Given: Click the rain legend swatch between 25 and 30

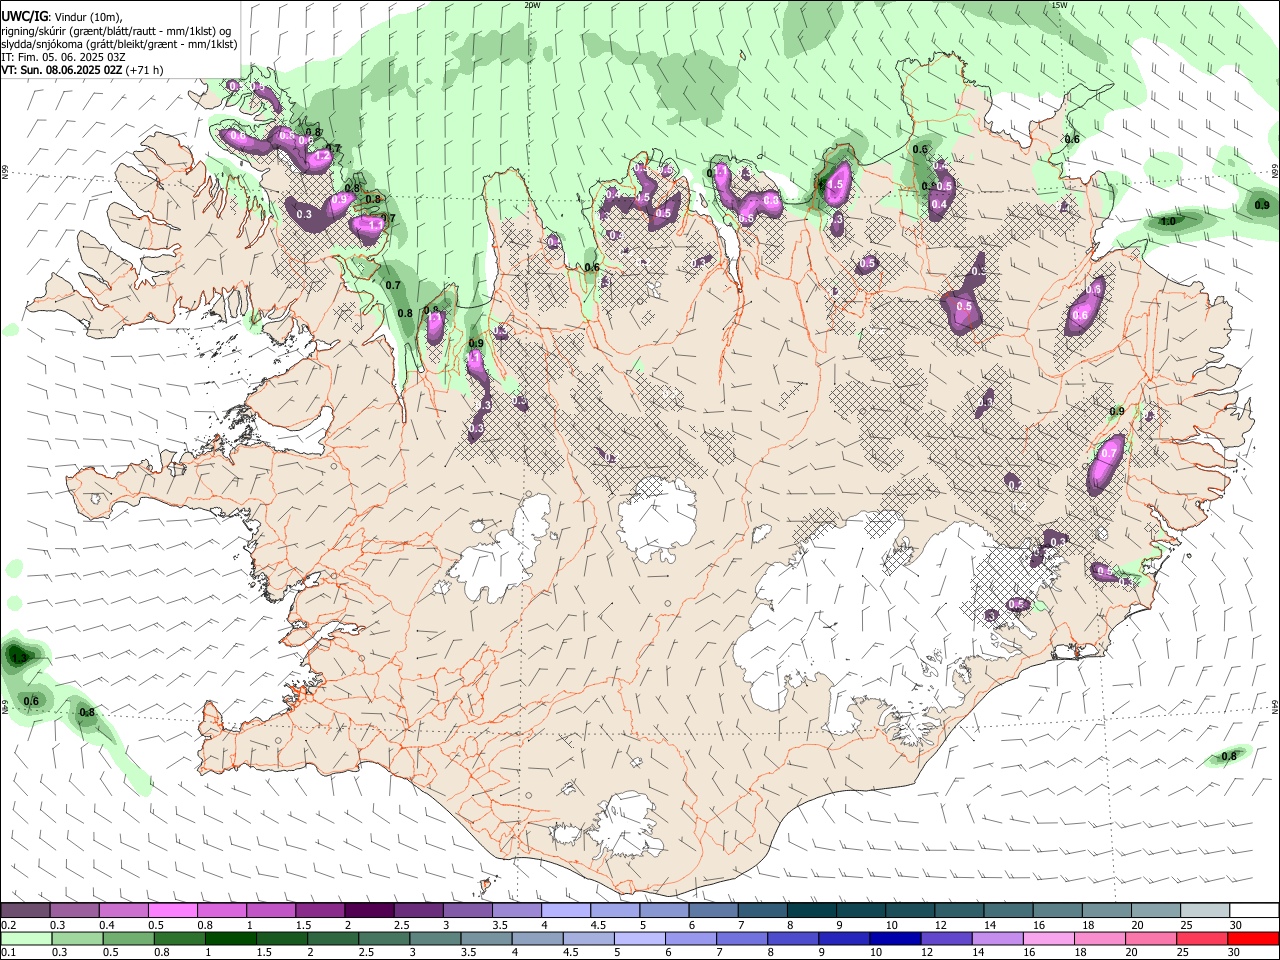Looking at the screenshot, I should [x=1200, y=939].
